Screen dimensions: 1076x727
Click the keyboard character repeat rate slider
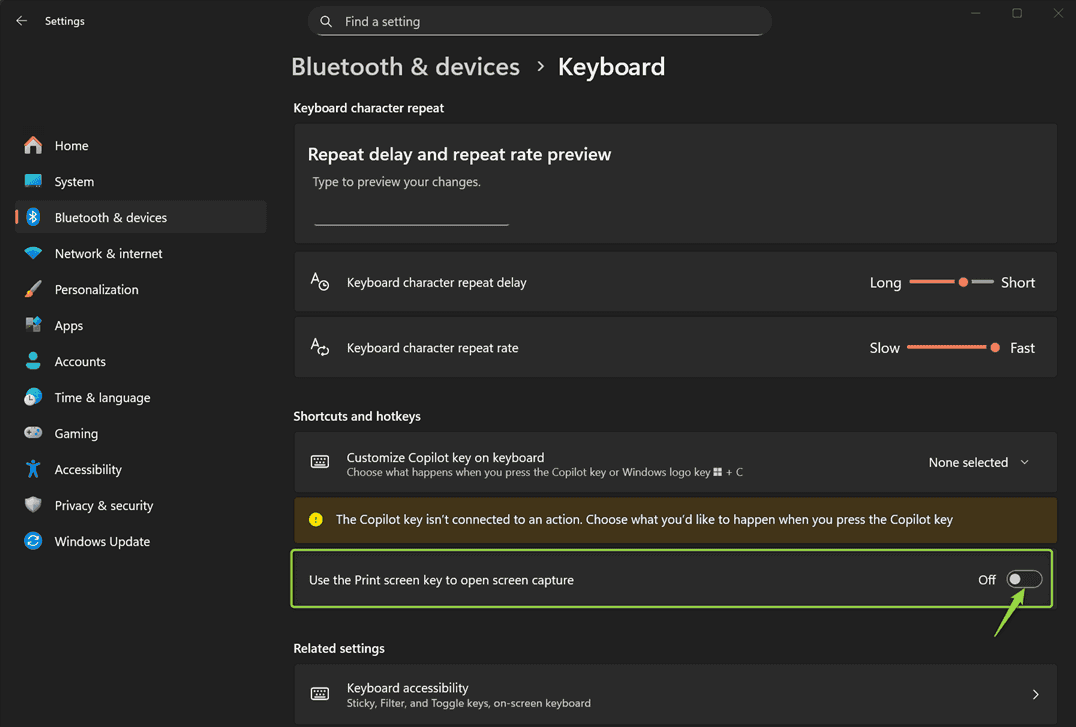point(994,348)
